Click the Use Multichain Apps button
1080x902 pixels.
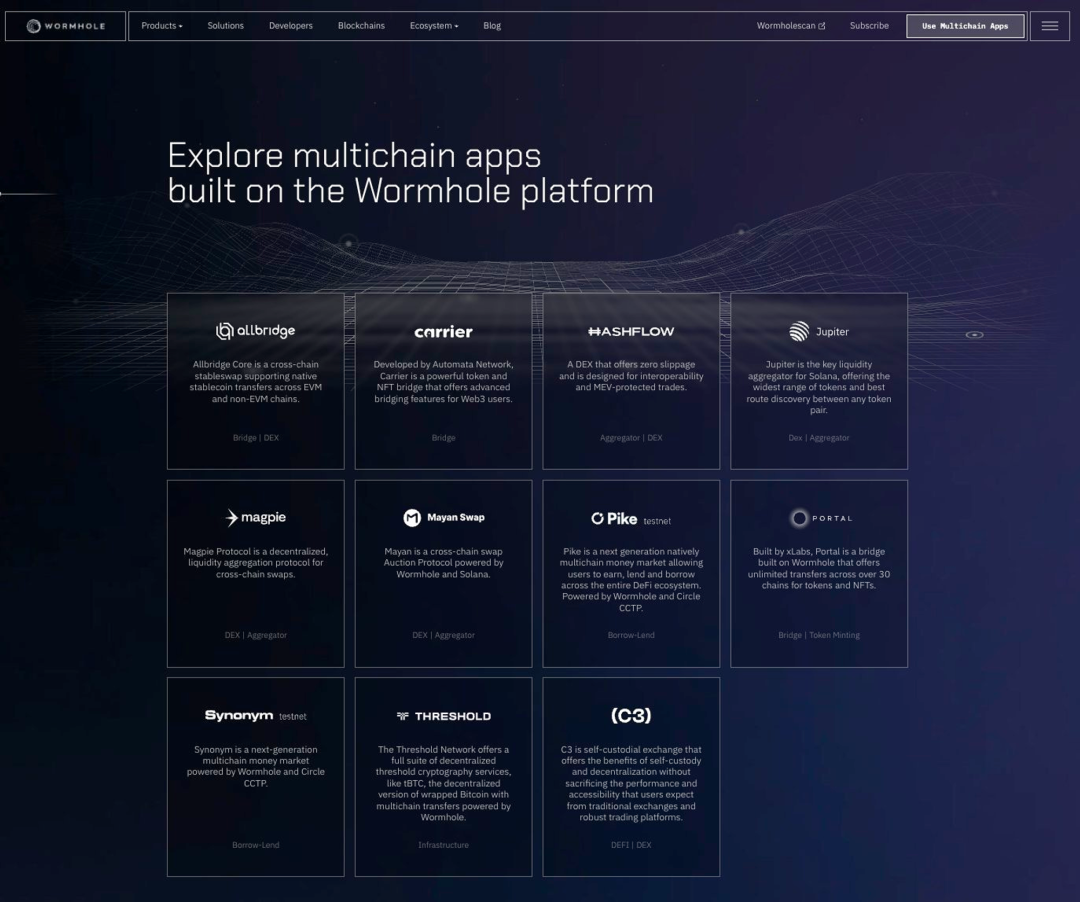(965, 26)
